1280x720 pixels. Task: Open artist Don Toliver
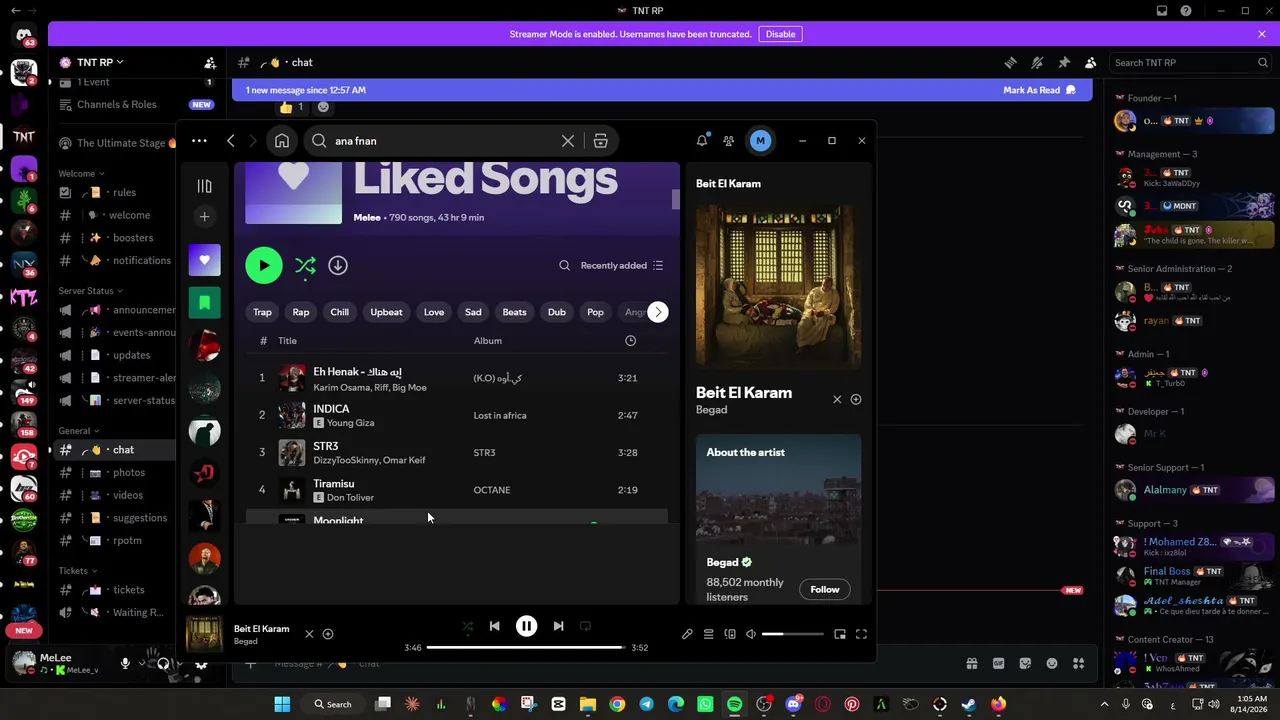(350, 498)
